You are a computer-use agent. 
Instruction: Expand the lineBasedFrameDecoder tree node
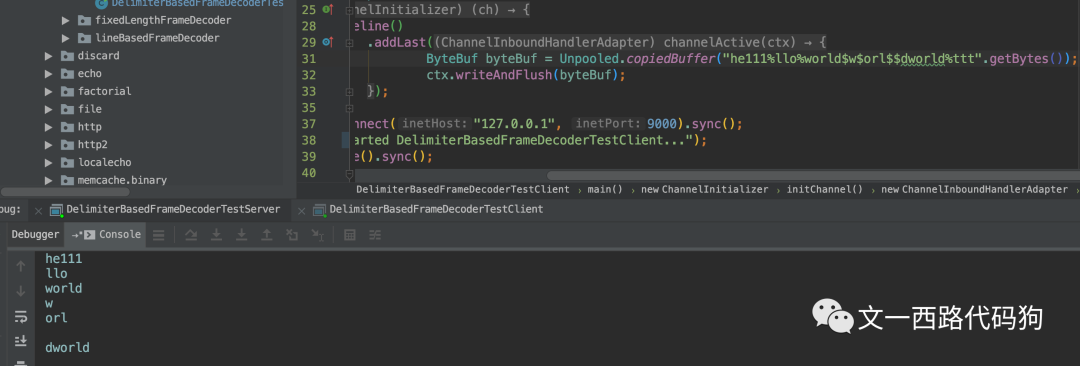pos(66,38)
